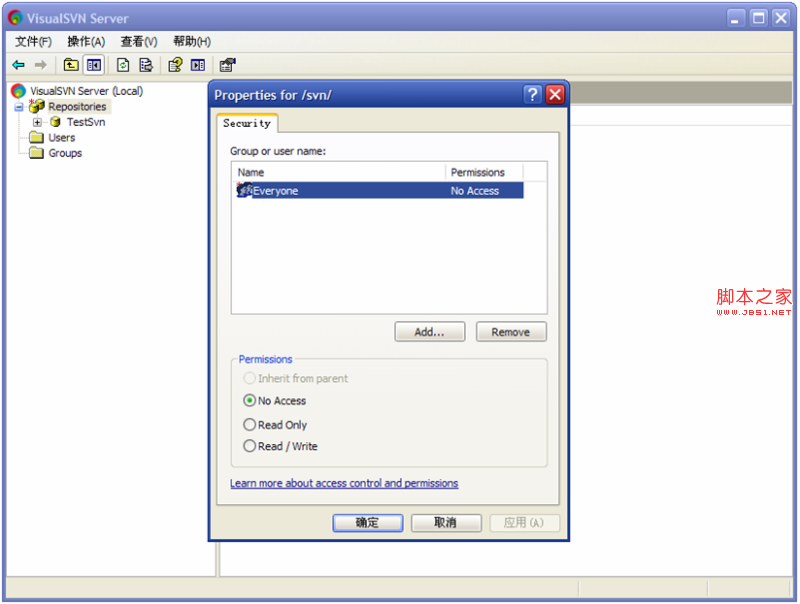The height and width of the screenshot is (604, 800).
Task: Click the Up one level folder icon
Action: [71, 65]
